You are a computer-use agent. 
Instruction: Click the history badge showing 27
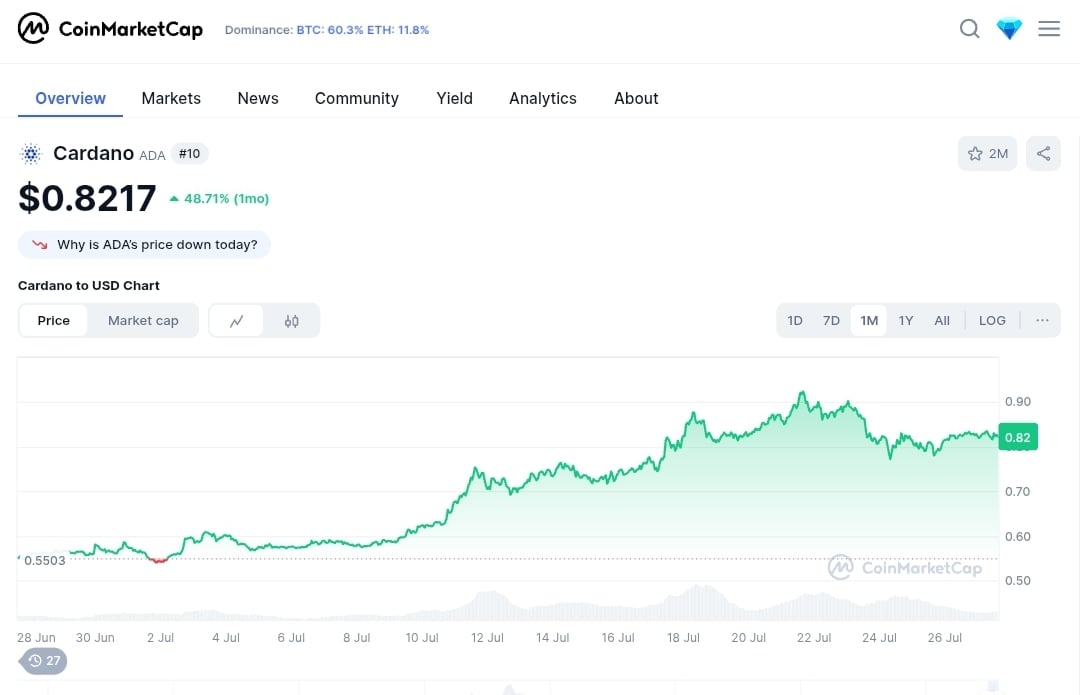43,661
